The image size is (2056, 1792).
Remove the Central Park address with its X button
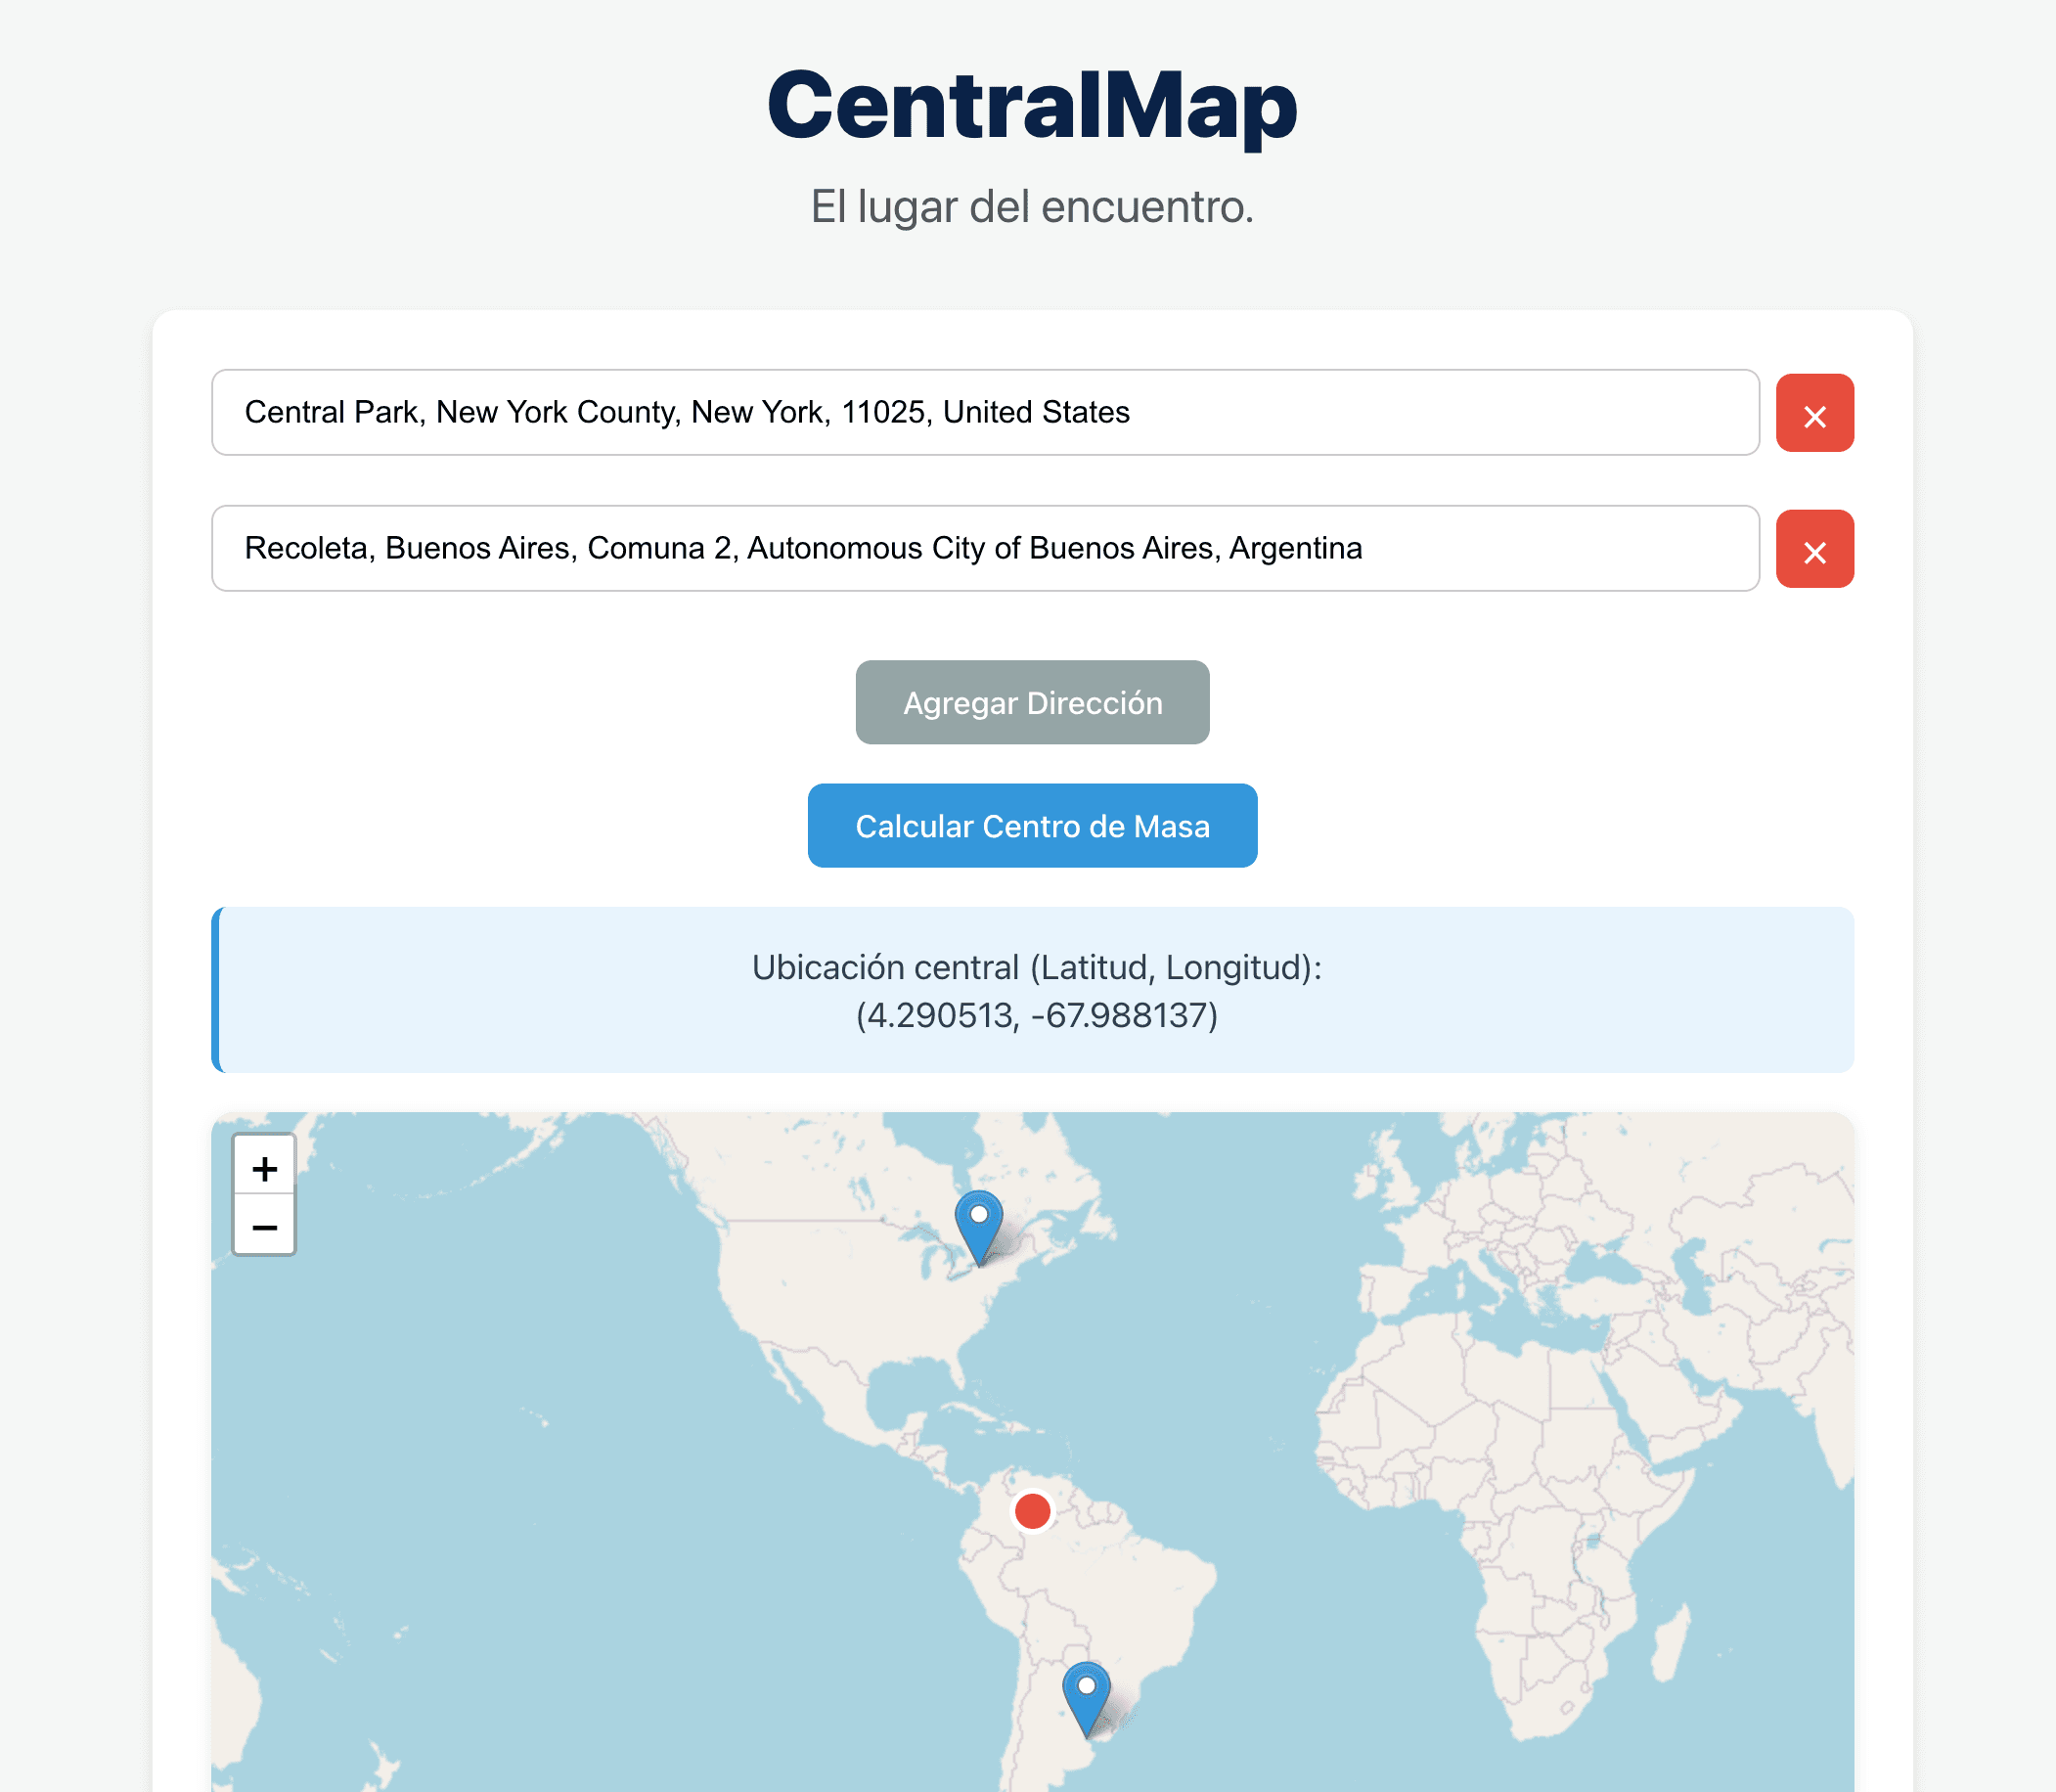[x=1815, y=413]
